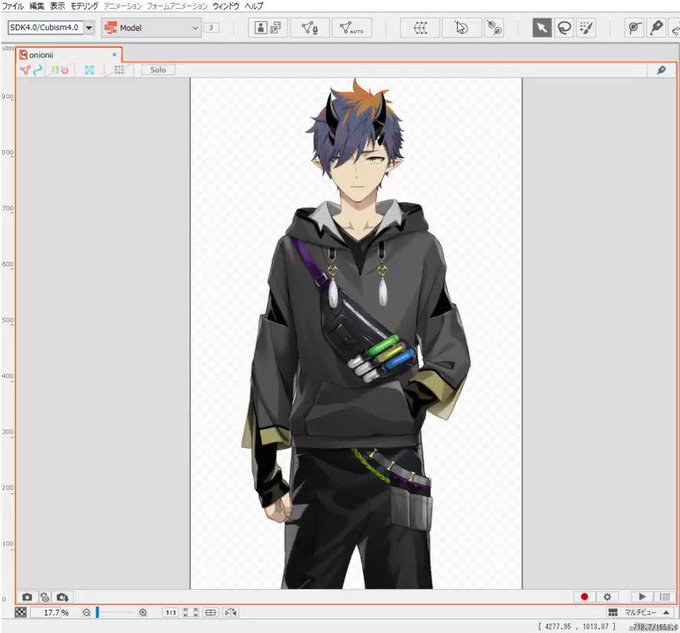Toggle the curved path display icon

[37, 70]
